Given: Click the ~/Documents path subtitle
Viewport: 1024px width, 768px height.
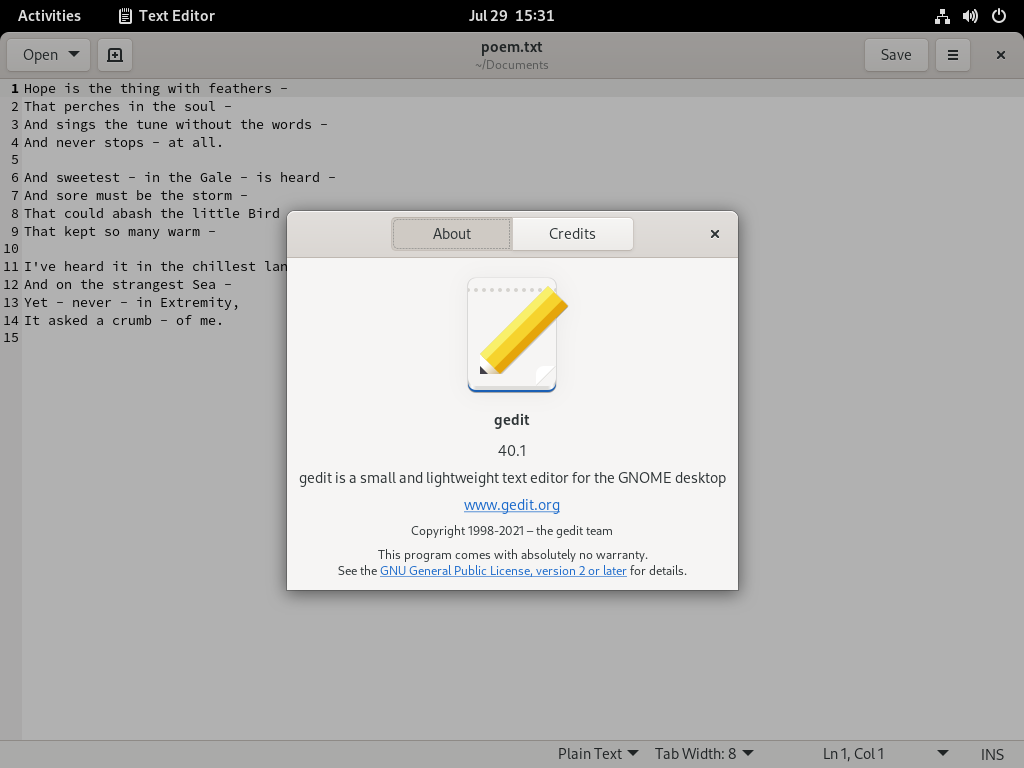Looking at the screenshot, I should click(x=512, y=65).
